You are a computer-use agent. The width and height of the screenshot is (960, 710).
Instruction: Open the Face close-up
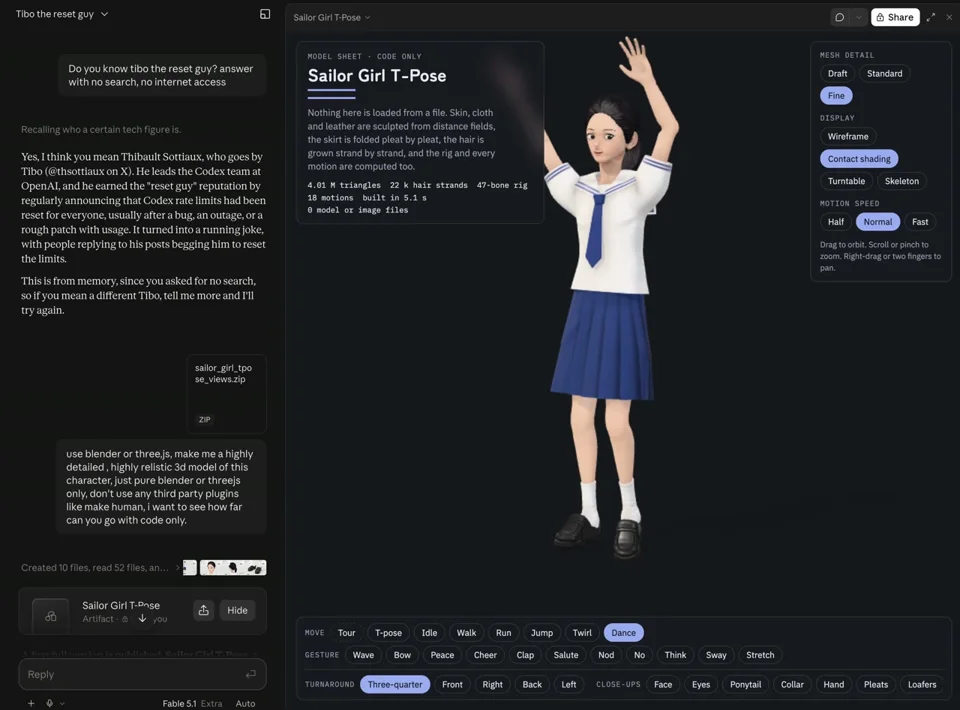click(x=662, y=684)
